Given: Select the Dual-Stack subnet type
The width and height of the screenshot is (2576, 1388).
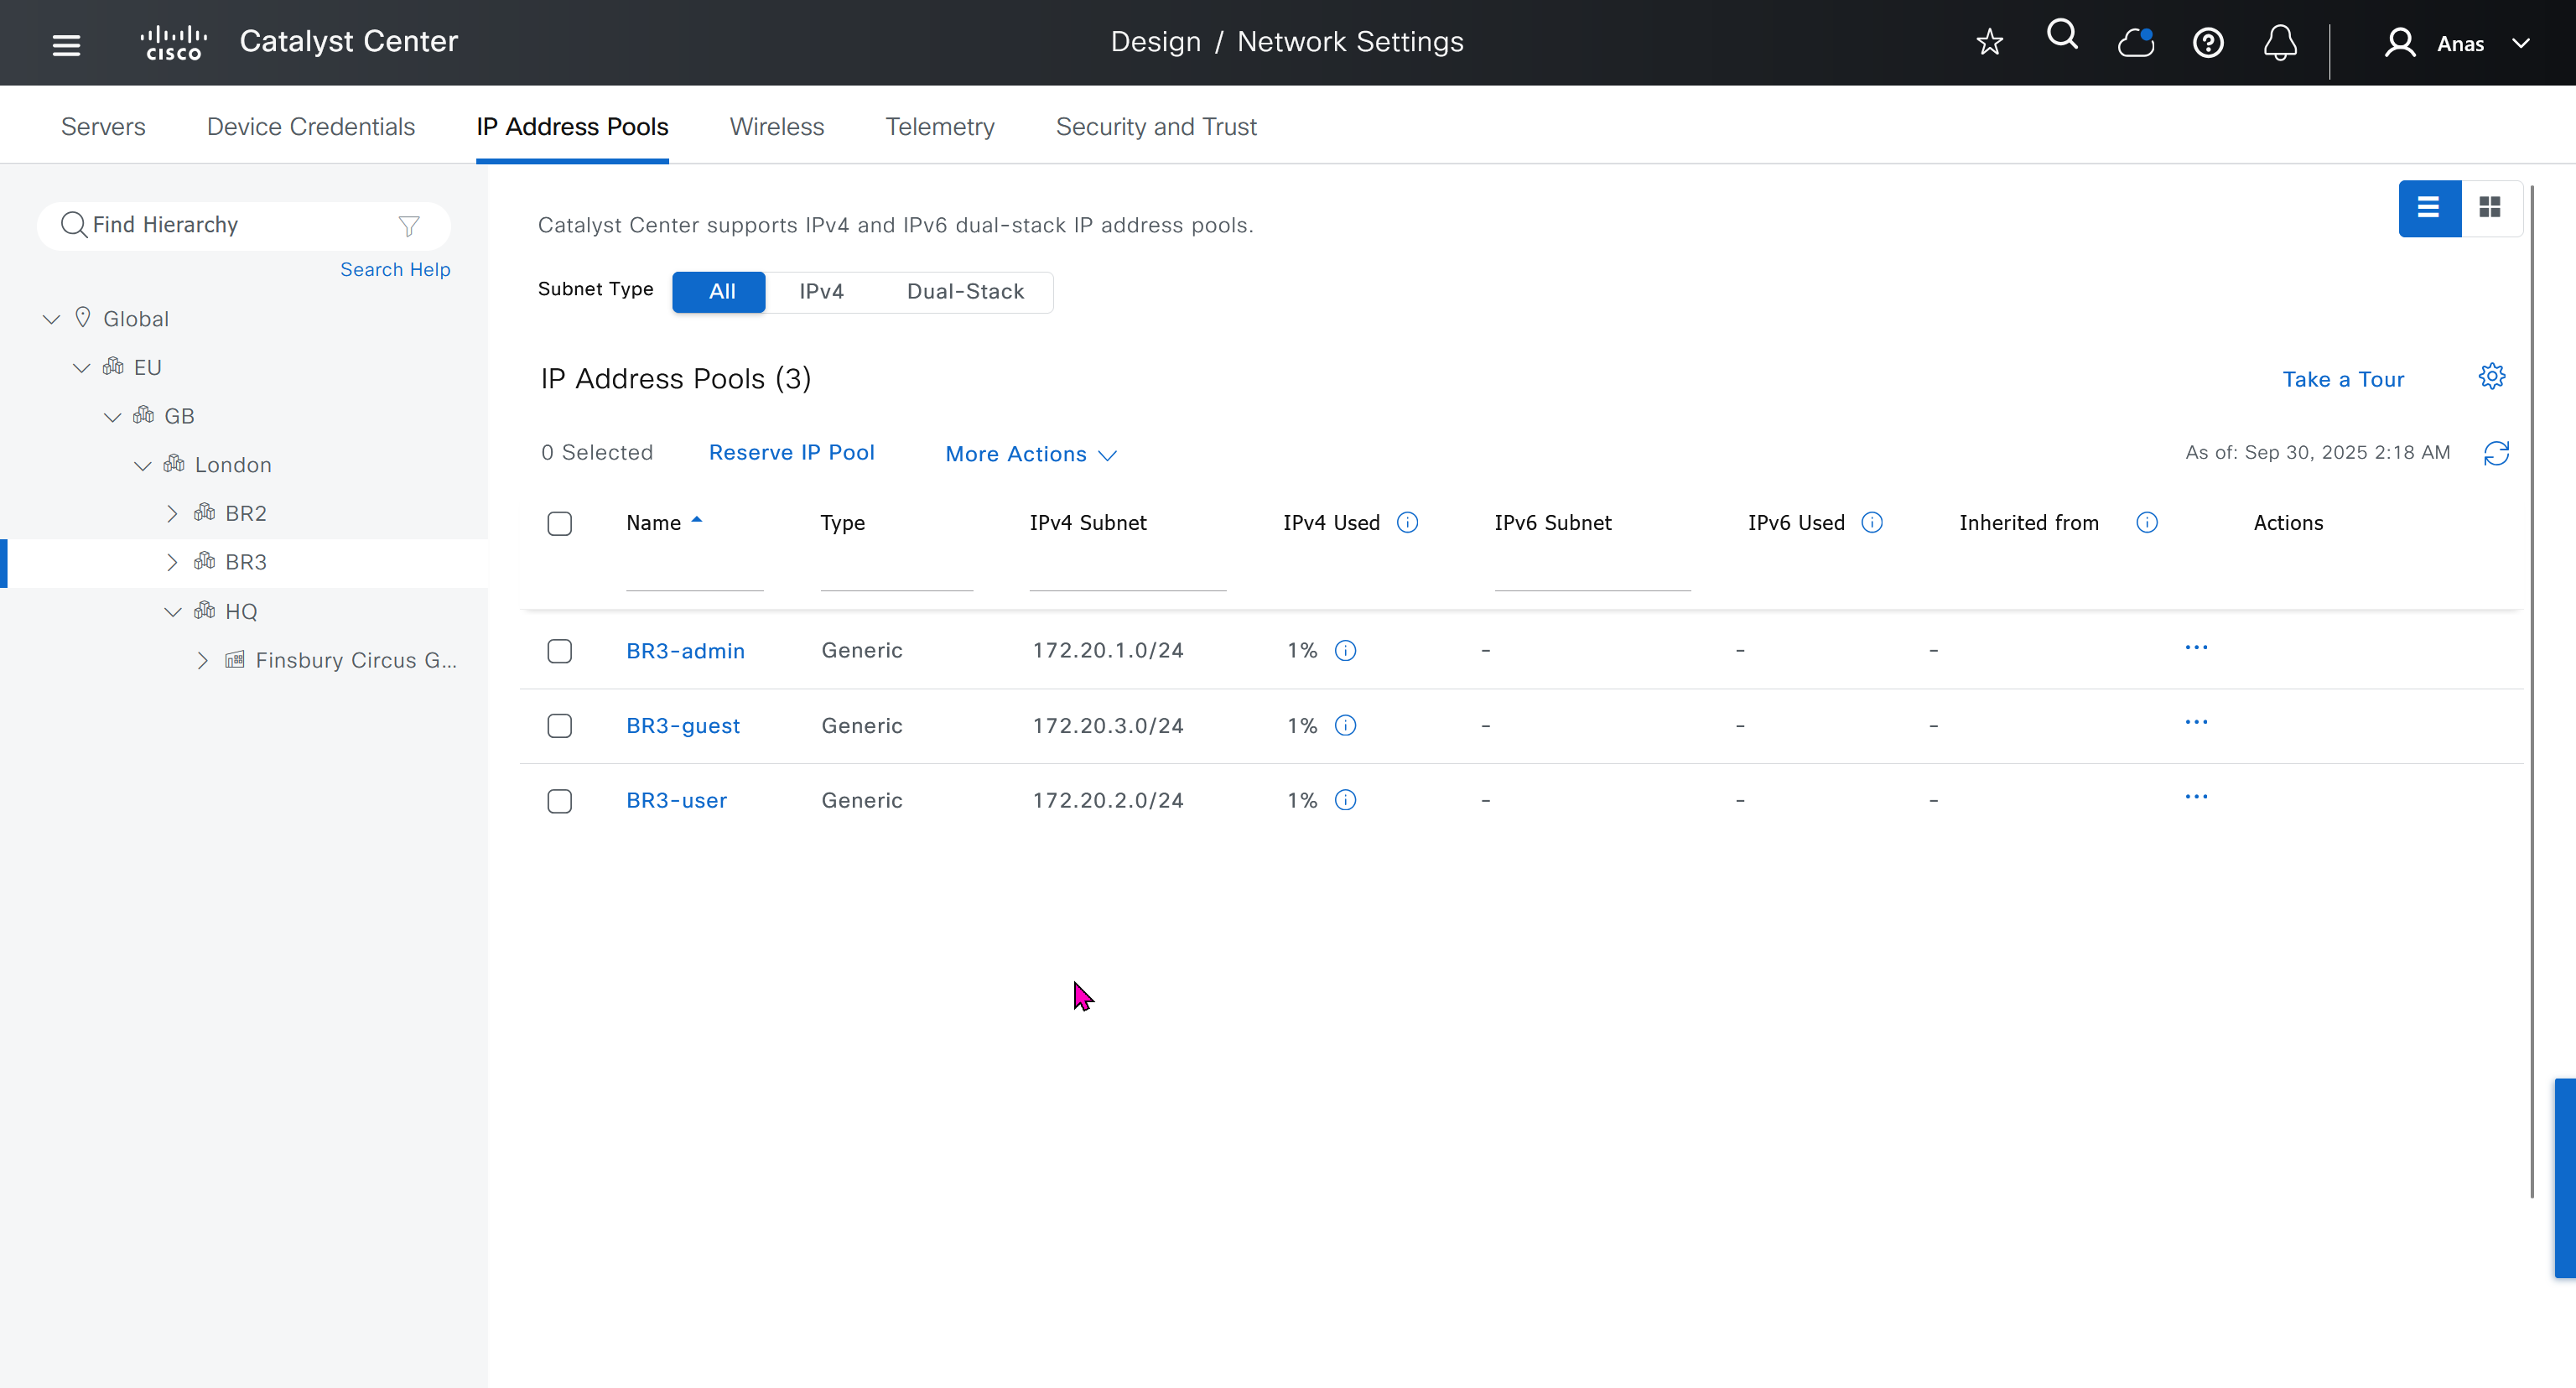Looking at the screenshot, I should pyautogui.click(x=964, y=291).
